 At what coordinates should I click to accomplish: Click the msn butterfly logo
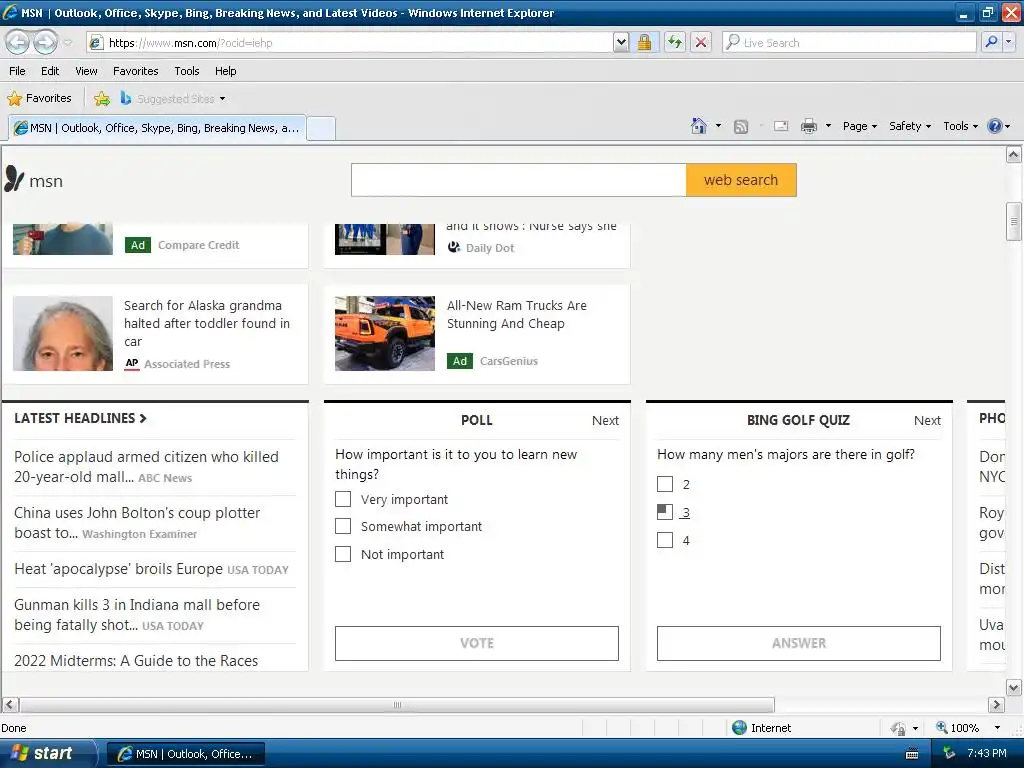tap(14, 179)
